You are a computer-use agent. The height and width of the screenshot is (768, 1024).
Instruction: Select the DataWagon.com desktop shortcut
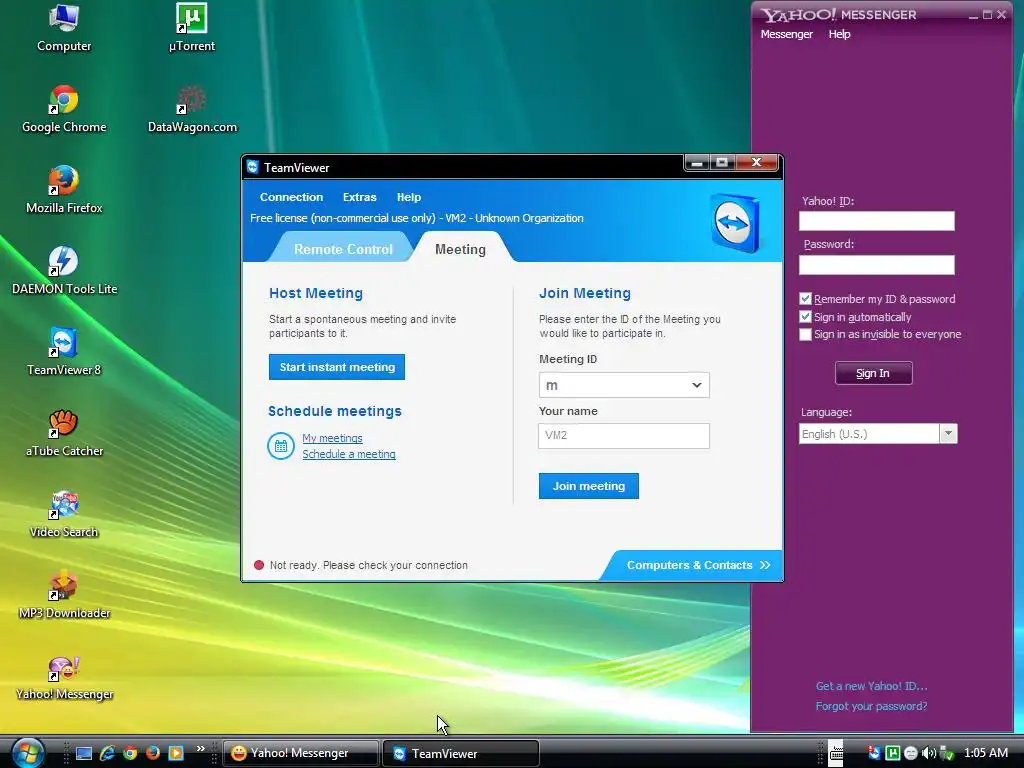pyautogui.click(x=192, y=109)
